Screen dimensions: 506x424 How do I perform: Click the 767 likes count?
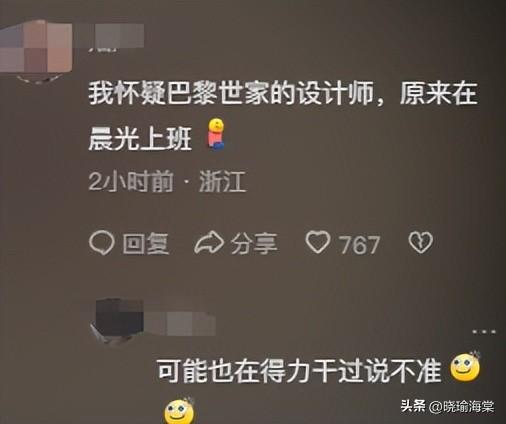coord(359,245)
